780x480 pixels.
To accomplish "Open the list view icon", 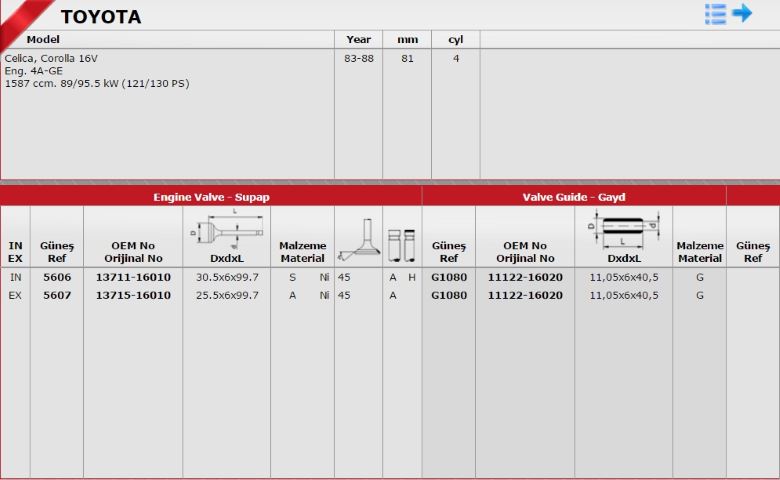I will (x=715, y=14).
